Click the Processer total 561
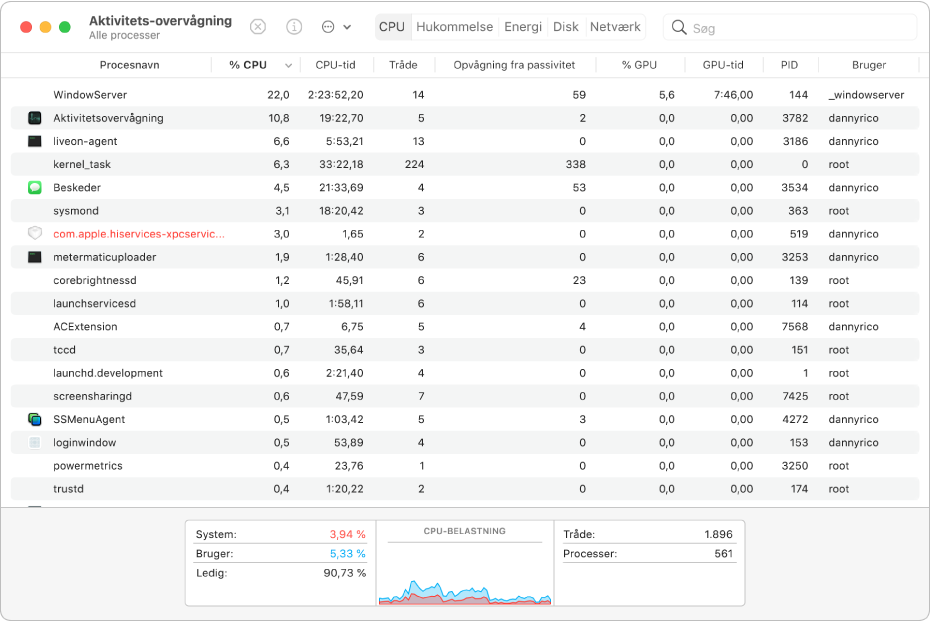Screen dimensions: 931x622 click(x=723, y=554)
